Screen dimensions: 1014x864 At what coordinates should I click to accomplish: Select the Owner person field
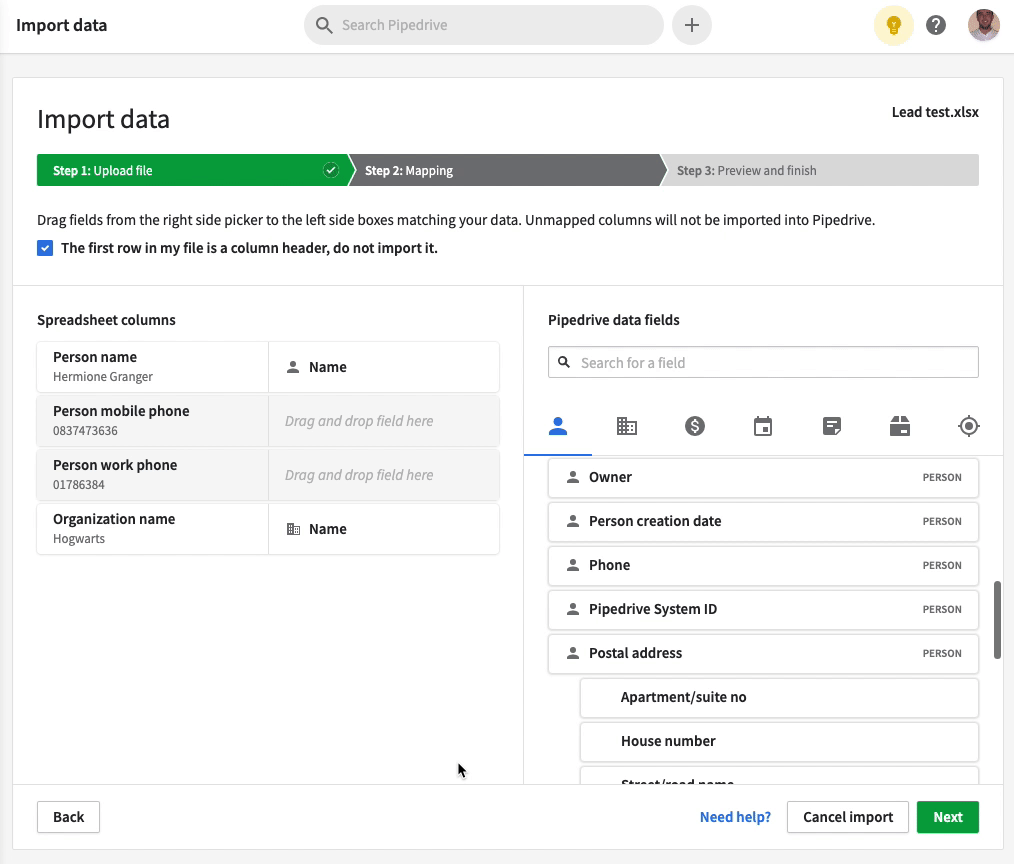click(763, 477)
